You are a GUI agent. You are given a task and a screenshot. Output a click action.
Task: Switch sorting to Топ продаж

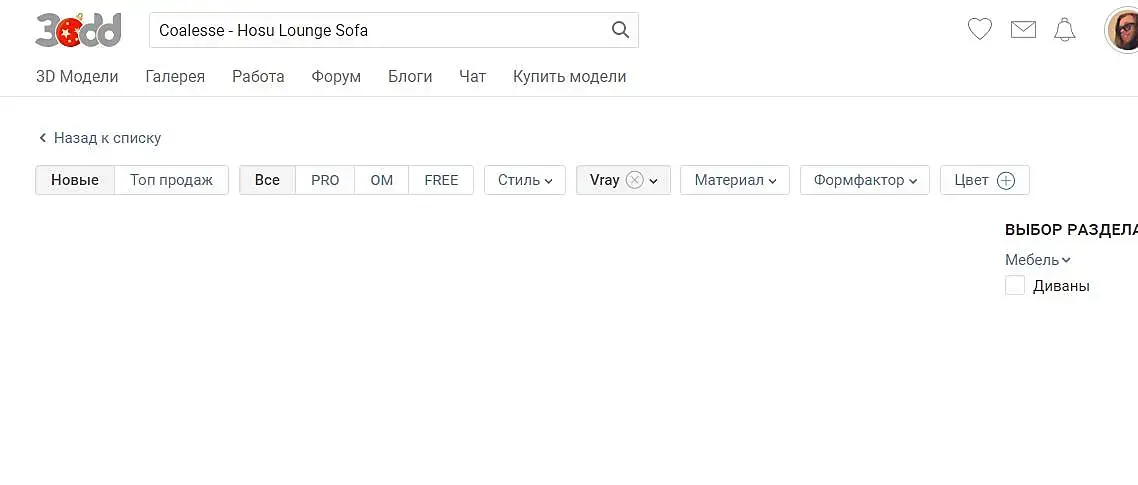tap(171, 180)
